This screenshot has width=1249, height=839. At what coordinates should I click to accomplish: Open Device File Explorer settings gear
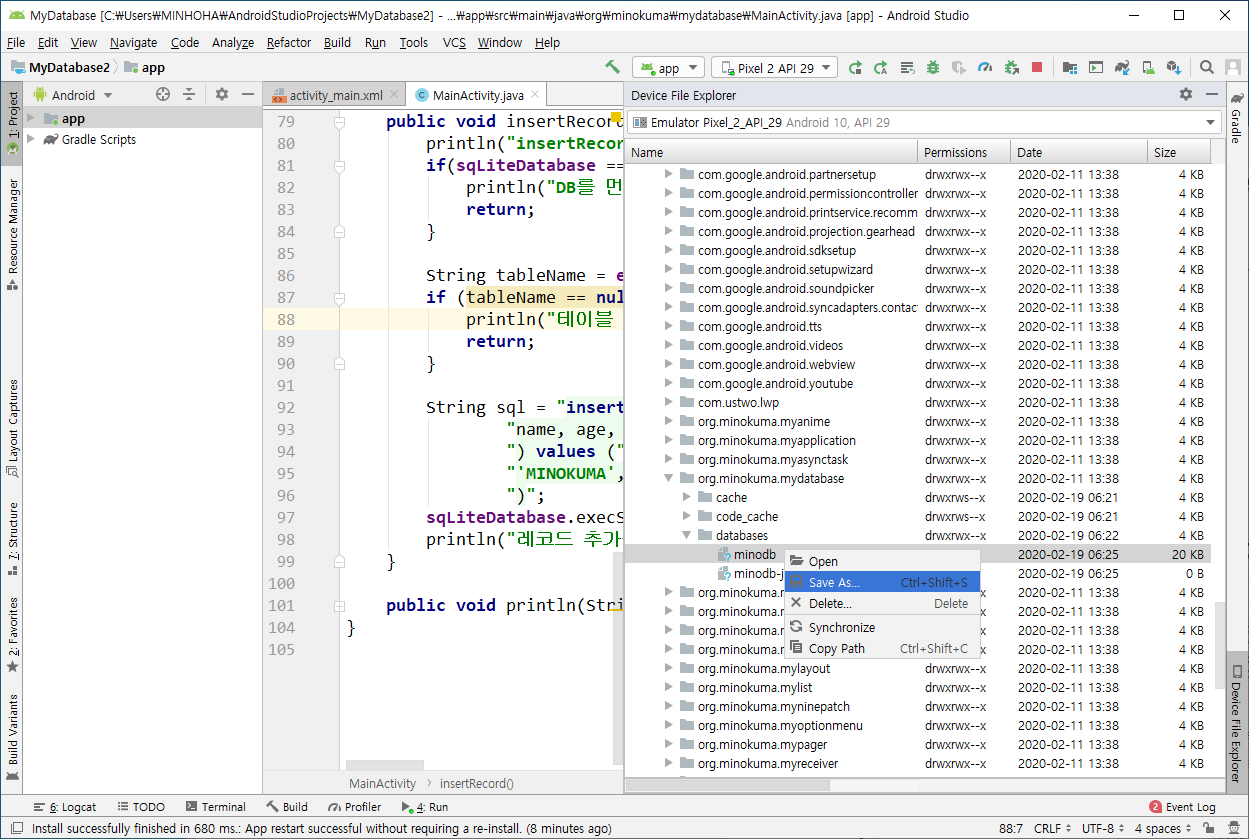[x=1186, y=94]
